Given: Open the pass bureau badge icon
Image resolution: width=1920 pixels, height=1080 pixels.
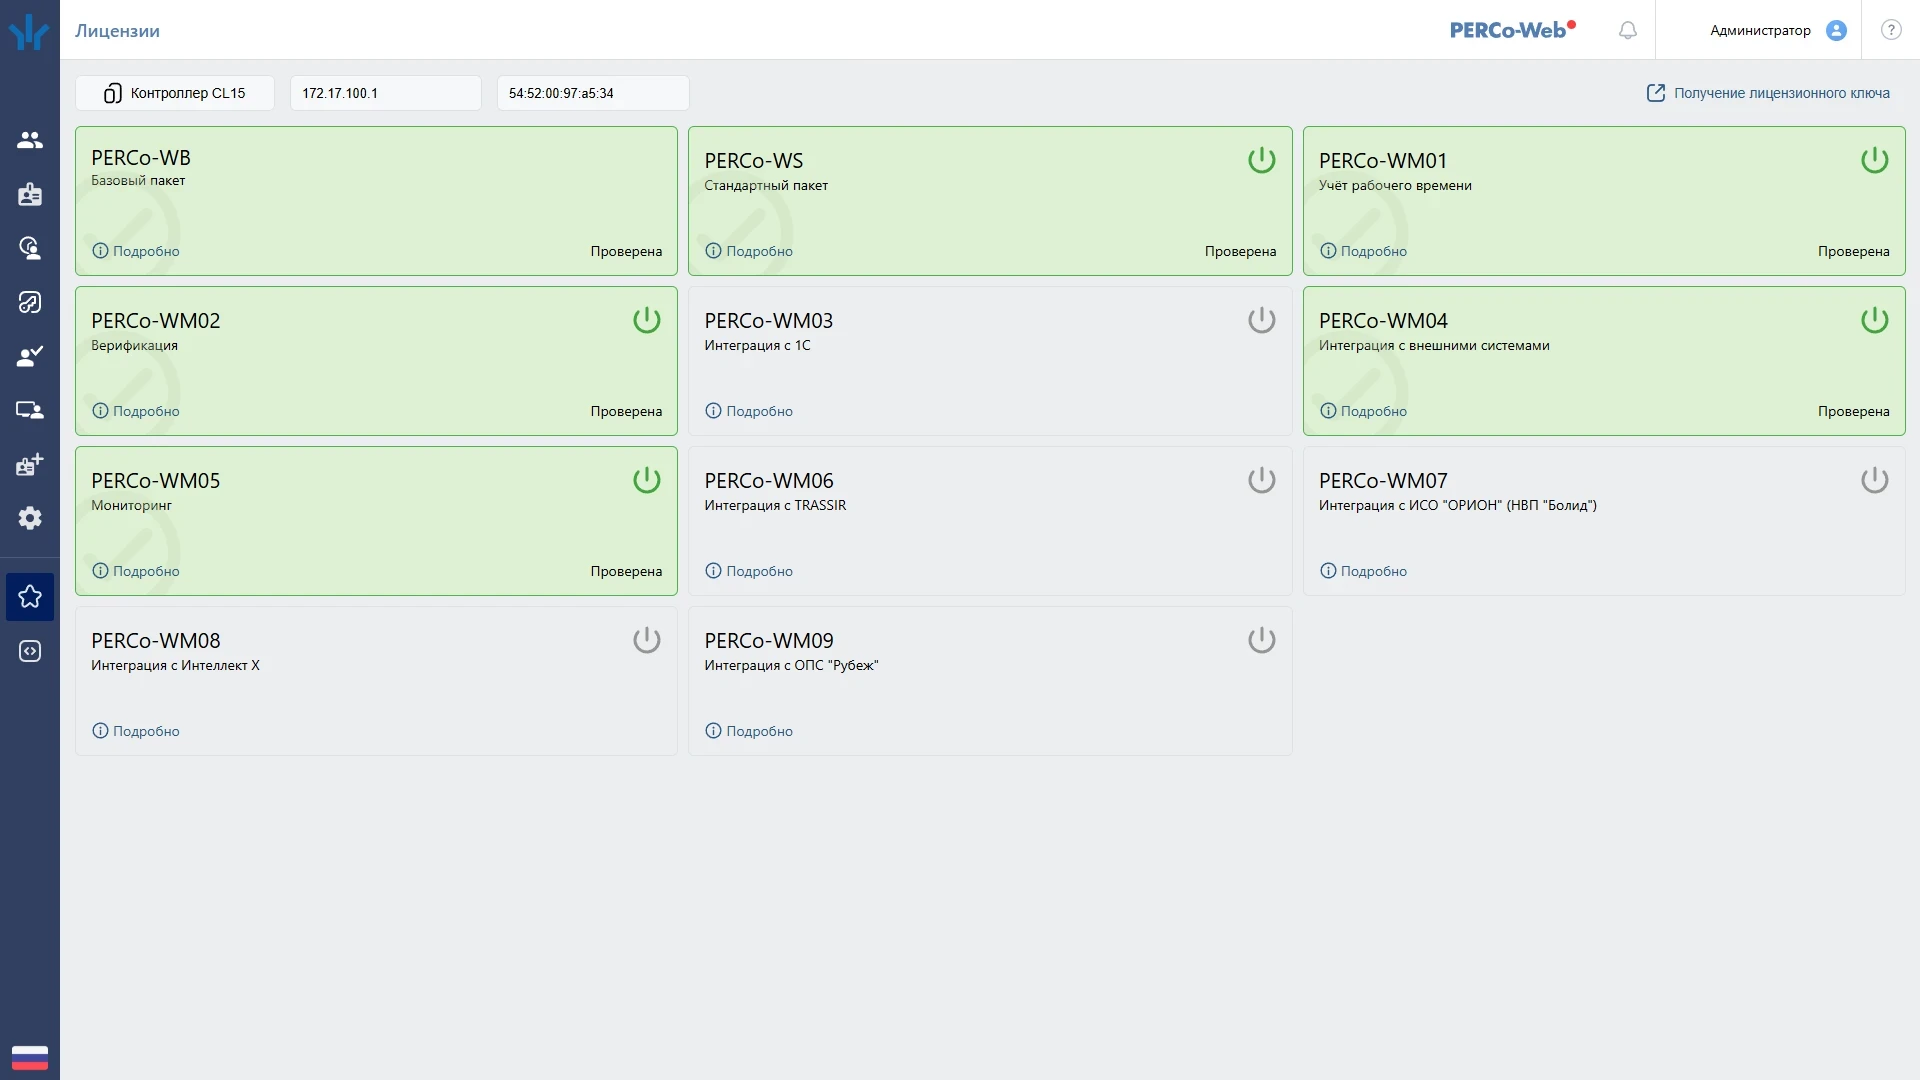Looking at the screenshot, I should (30, 194).
